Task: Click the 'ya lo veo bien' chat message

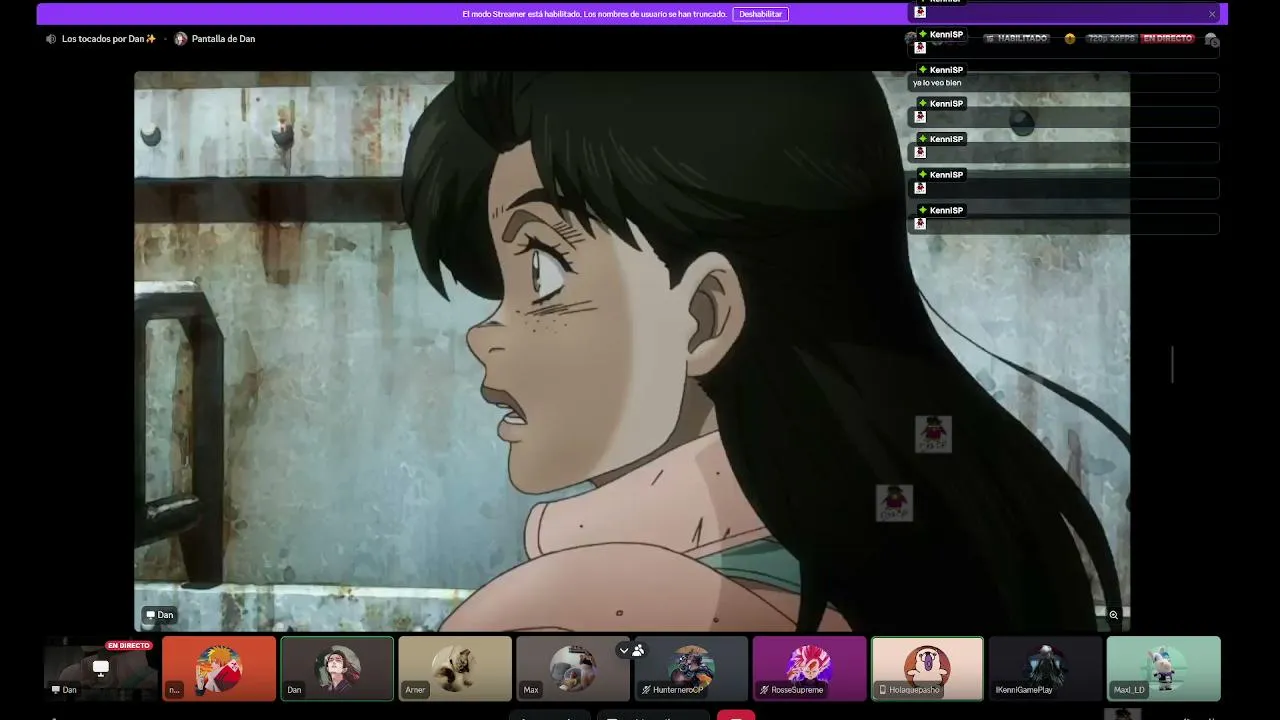Action: pyautogui.click(x=937, y=83)
